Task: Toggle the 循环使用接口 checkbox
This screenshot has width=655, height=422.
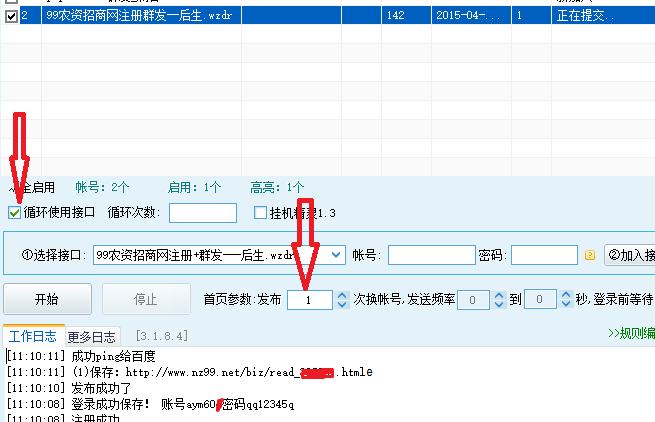Action: [x=15, y=213]
